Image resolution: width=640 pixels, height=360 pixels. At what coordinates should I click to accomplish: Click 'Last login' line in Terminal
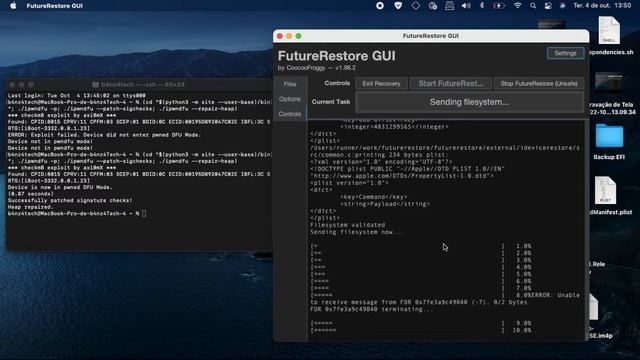pyautogui.click(x=76, y=96)
